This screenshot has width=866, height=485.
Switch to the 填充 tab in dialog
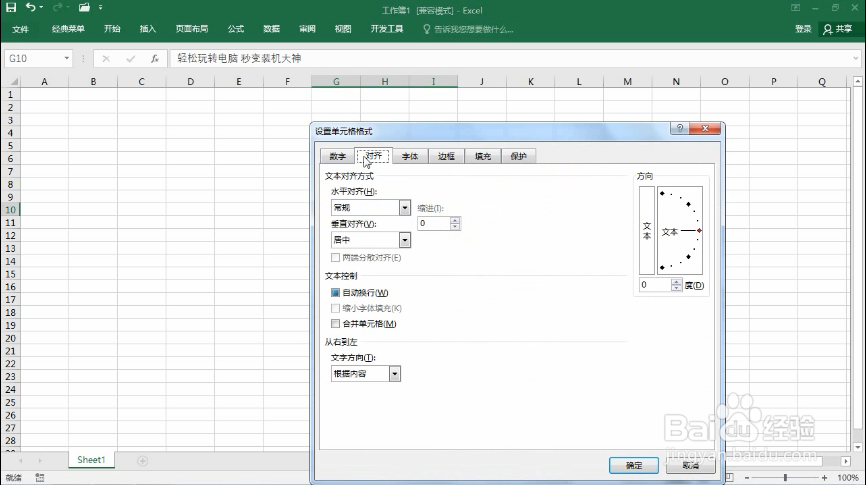[x=483, y=156]
